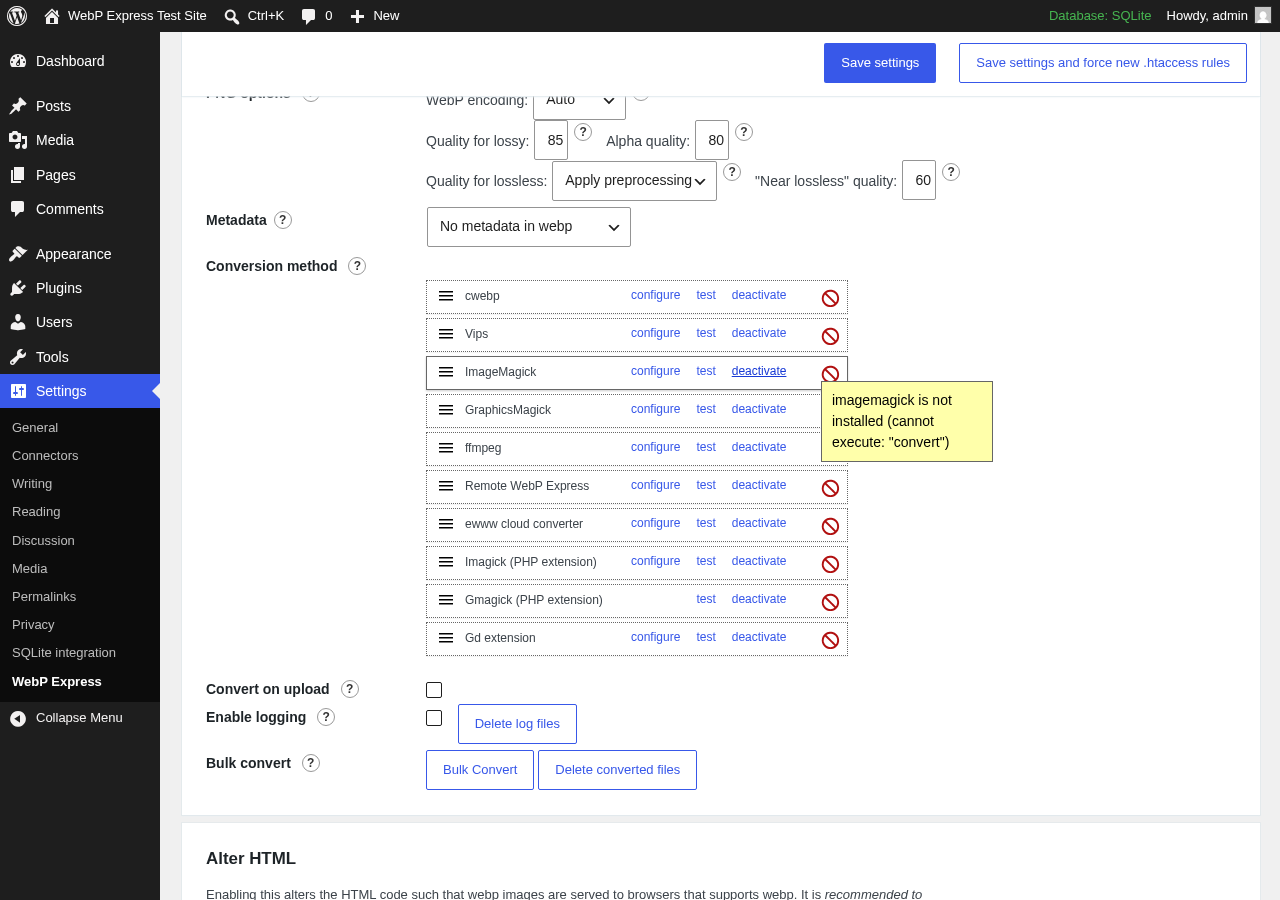Click Save settings and force new .htaccess rules
This screenshot has width=1280, height=900.
(x=1103, y=63)
